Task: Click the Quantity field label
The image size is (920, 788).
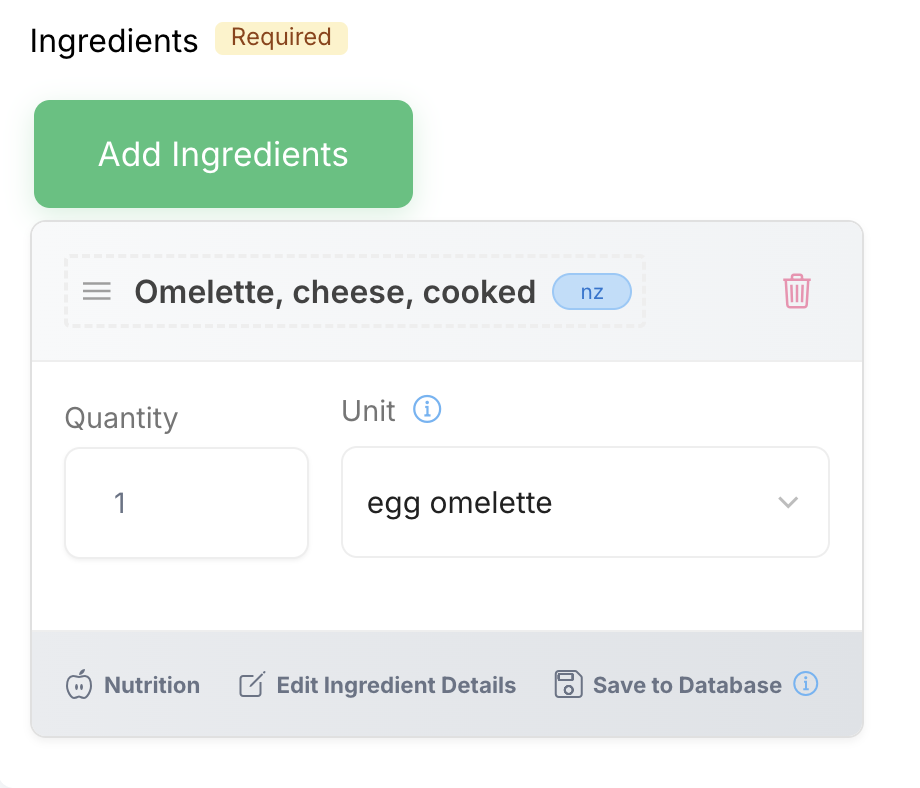Action: (121, 417)
